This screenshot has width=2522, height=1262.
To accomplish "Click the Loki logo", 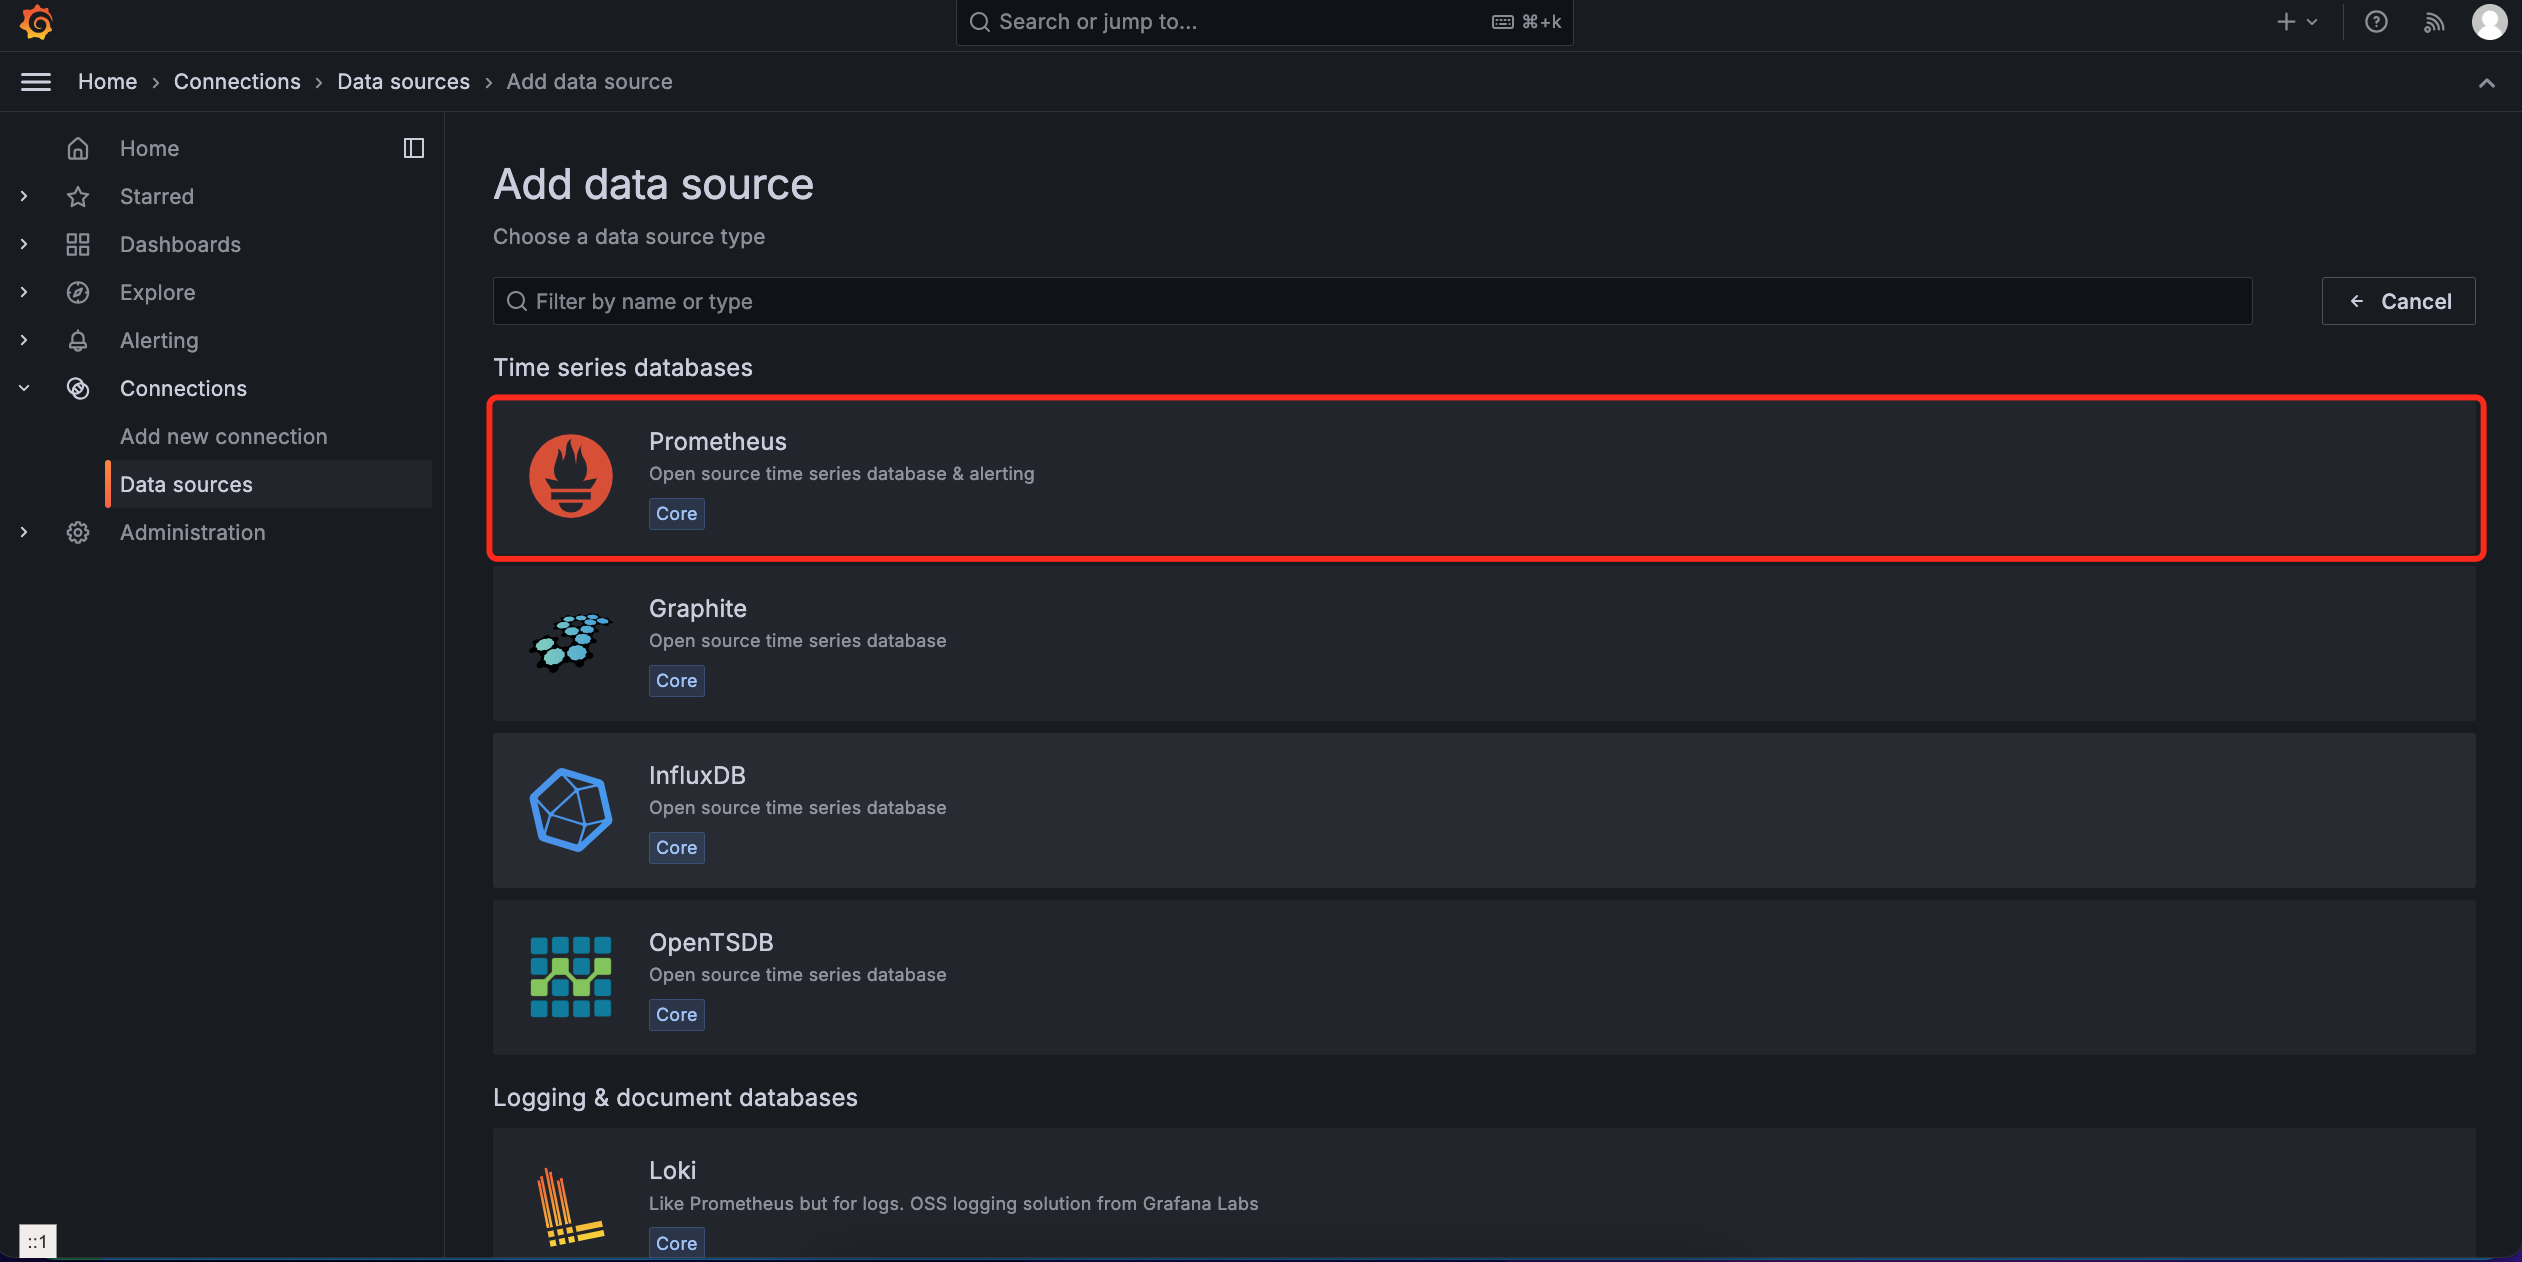I will 571,1206.
